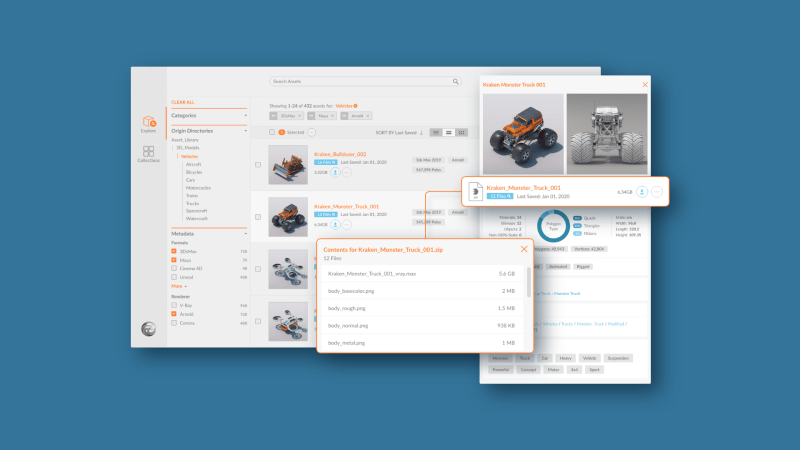Open more options for Kraken_Monster_Truck_001 in list
Image resolution: width=800 pixels, height=450 pixels.
pyautogui.click(x=347, y=225)
